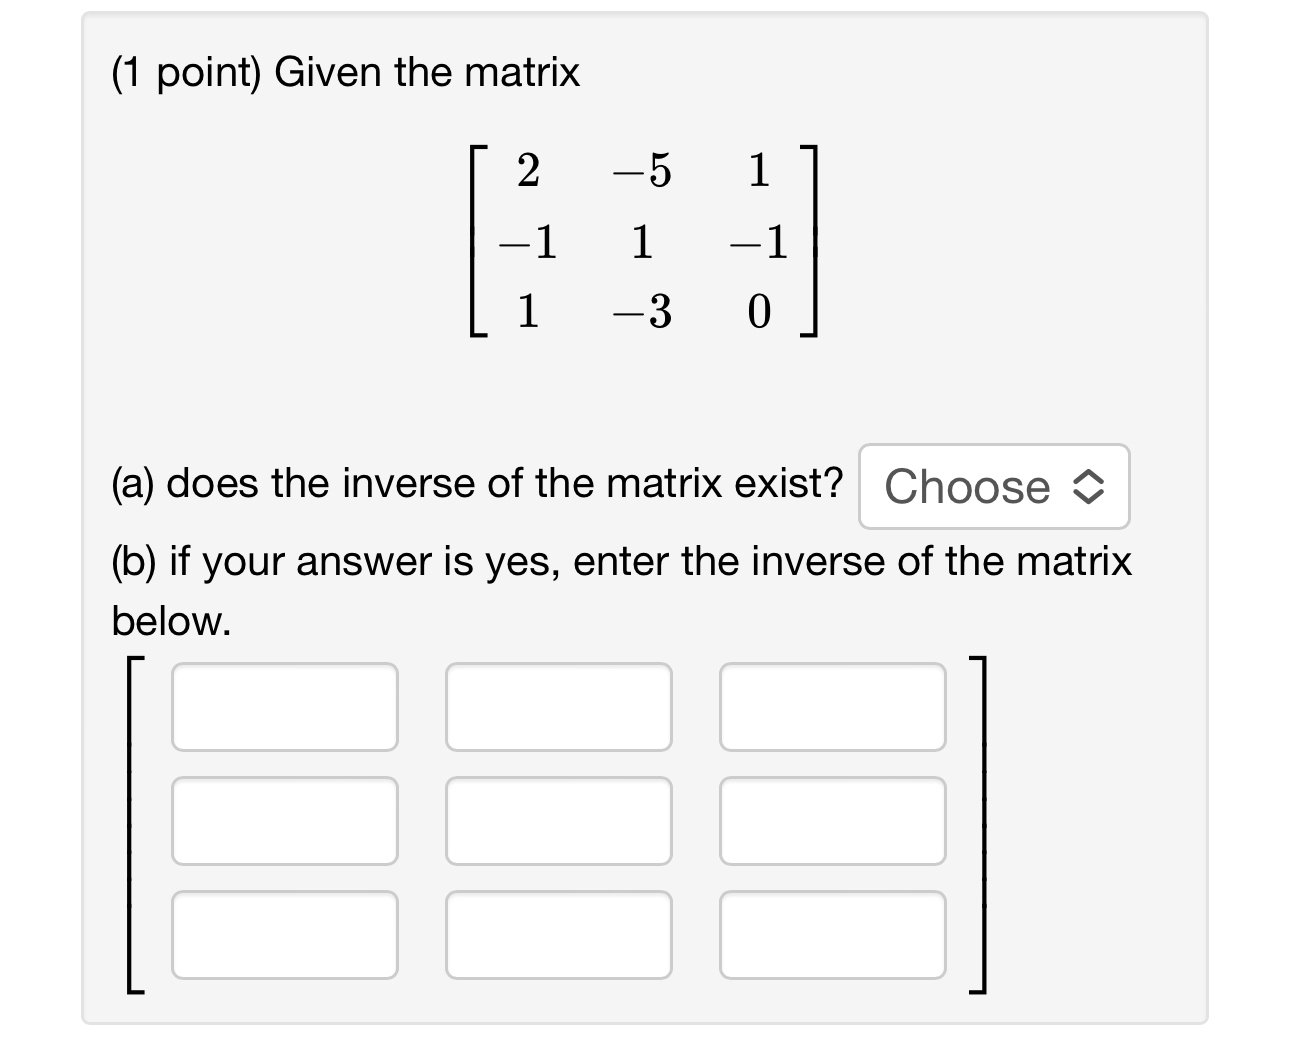Select the middle-left entry field of the answer matrix

click(x=285, y=821)
